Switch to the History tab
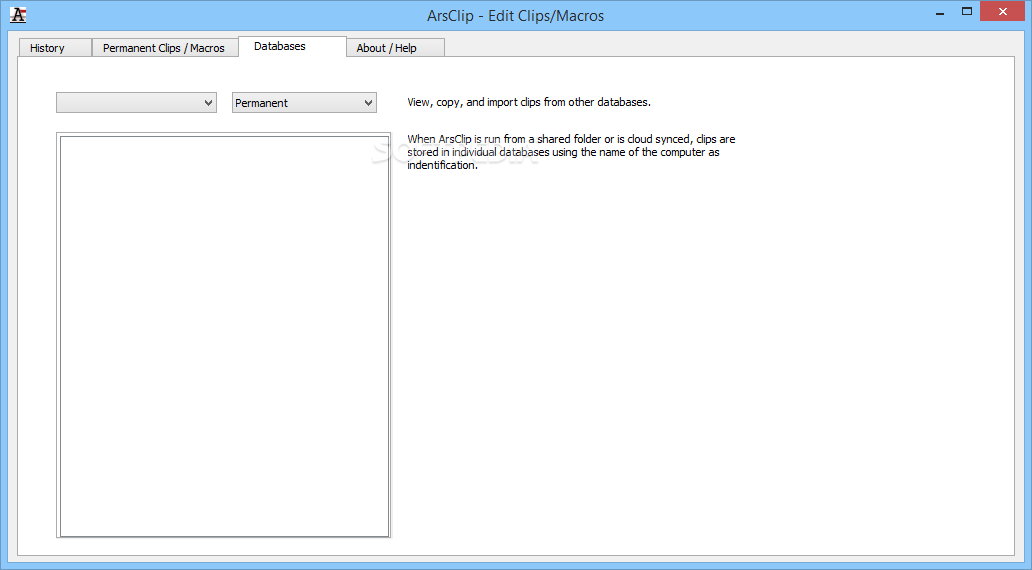 (x=55, y=48)
